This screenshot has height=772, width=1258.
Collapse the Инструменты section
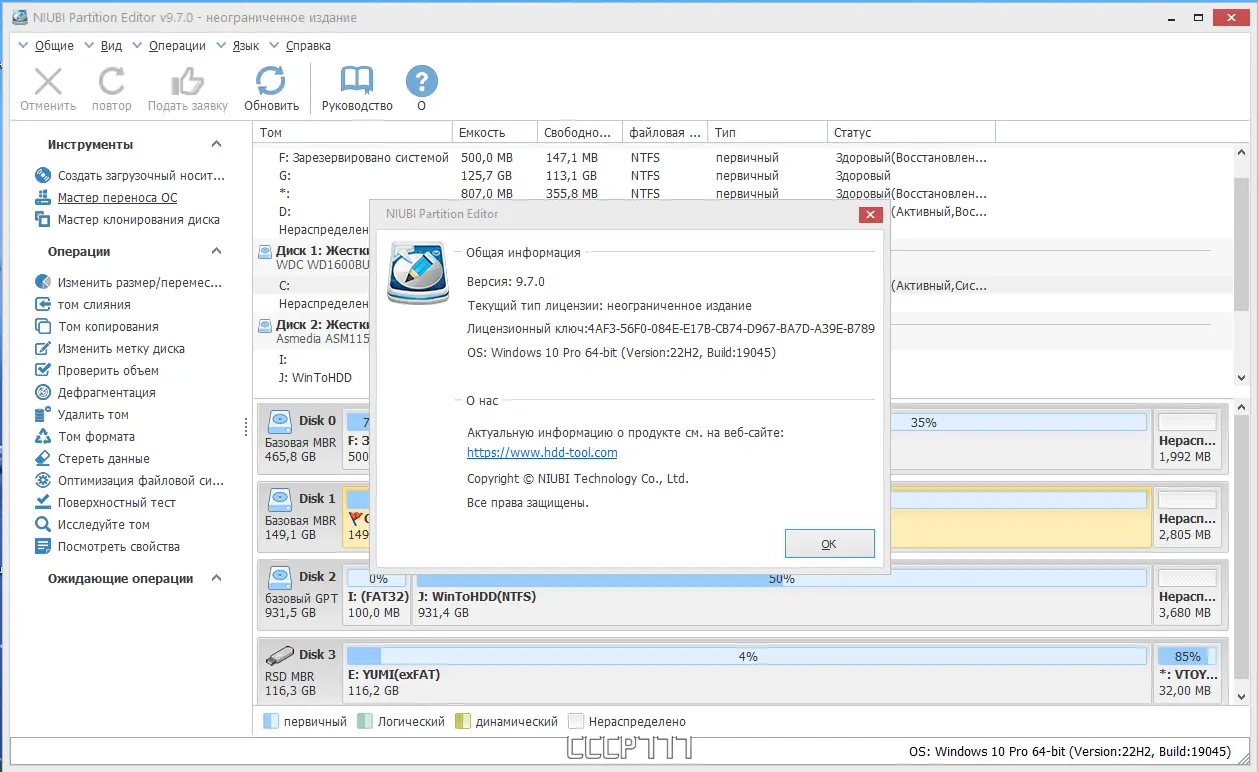coord(216,144)
